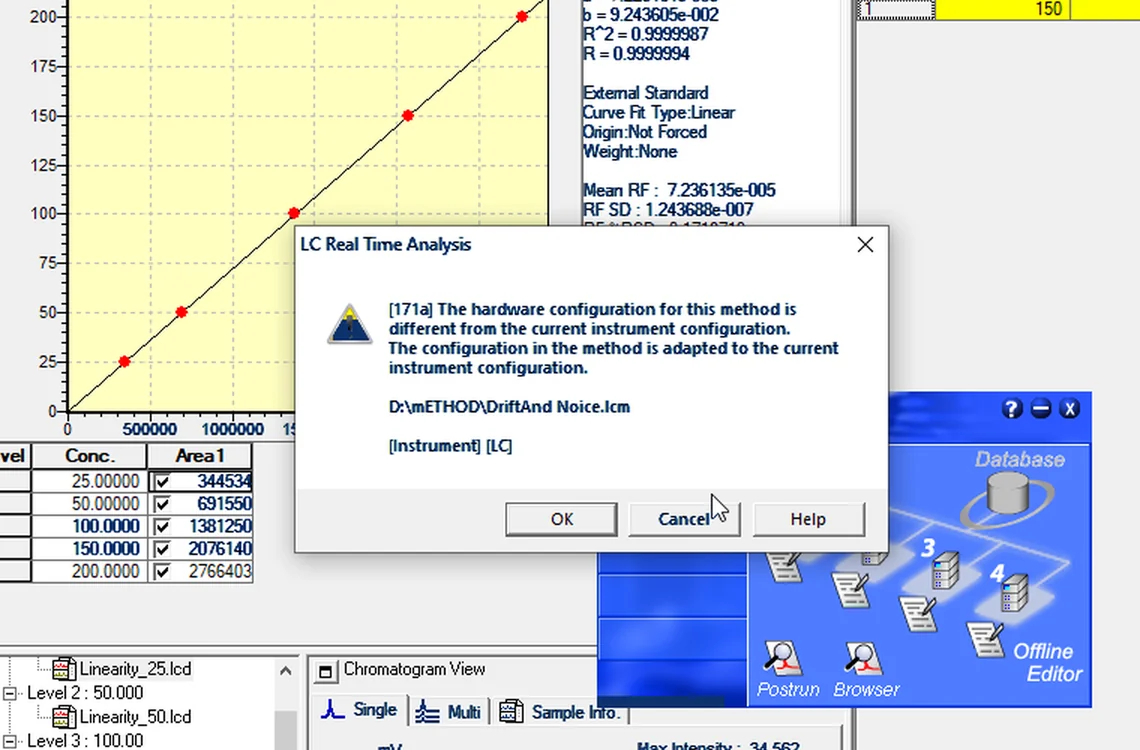The image size is (1140, 750).
Task: Open the Sample Info. tab
Action: 561,712
